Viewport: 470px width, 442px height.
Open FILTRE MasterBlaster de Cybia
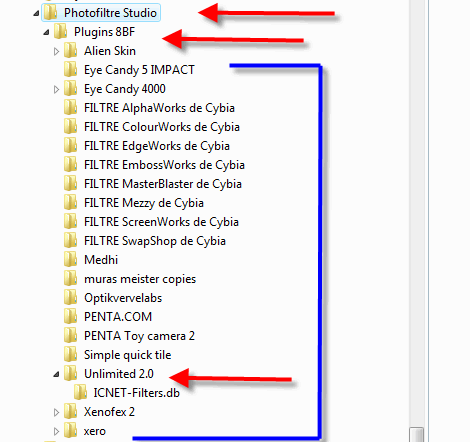163,184
